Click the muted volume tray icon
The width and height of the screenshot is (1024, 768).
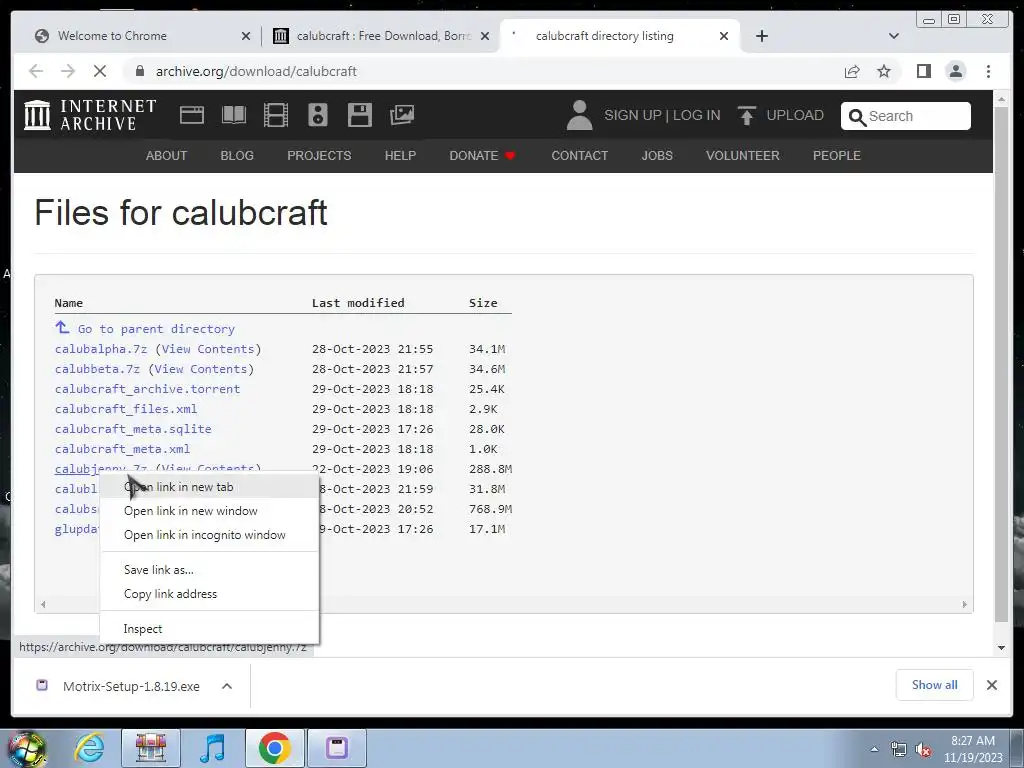point(923,749)
